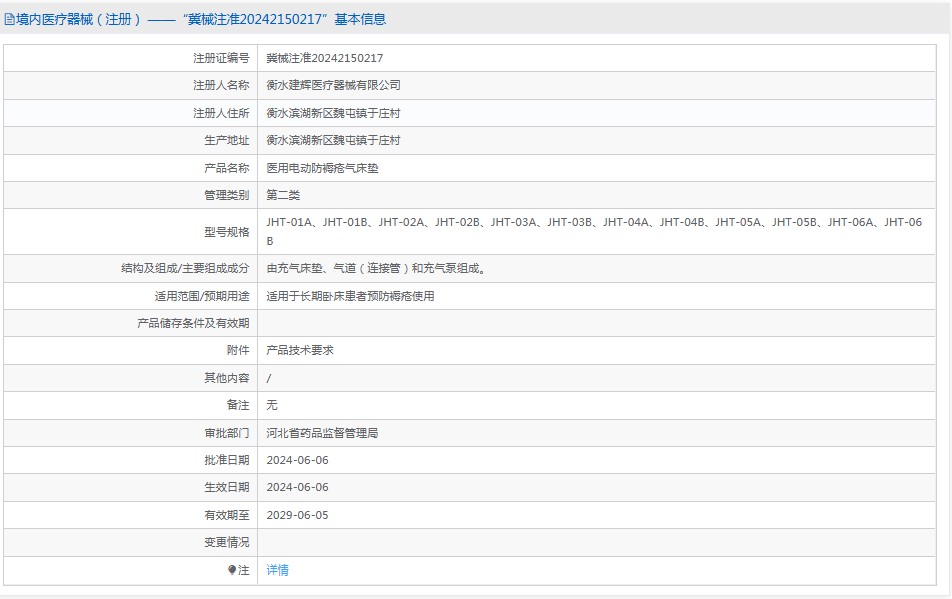Viewport: 952px width, 599px height.
Task: Click the 有效期至 date 2029-06-05
Action: point(299,514)
